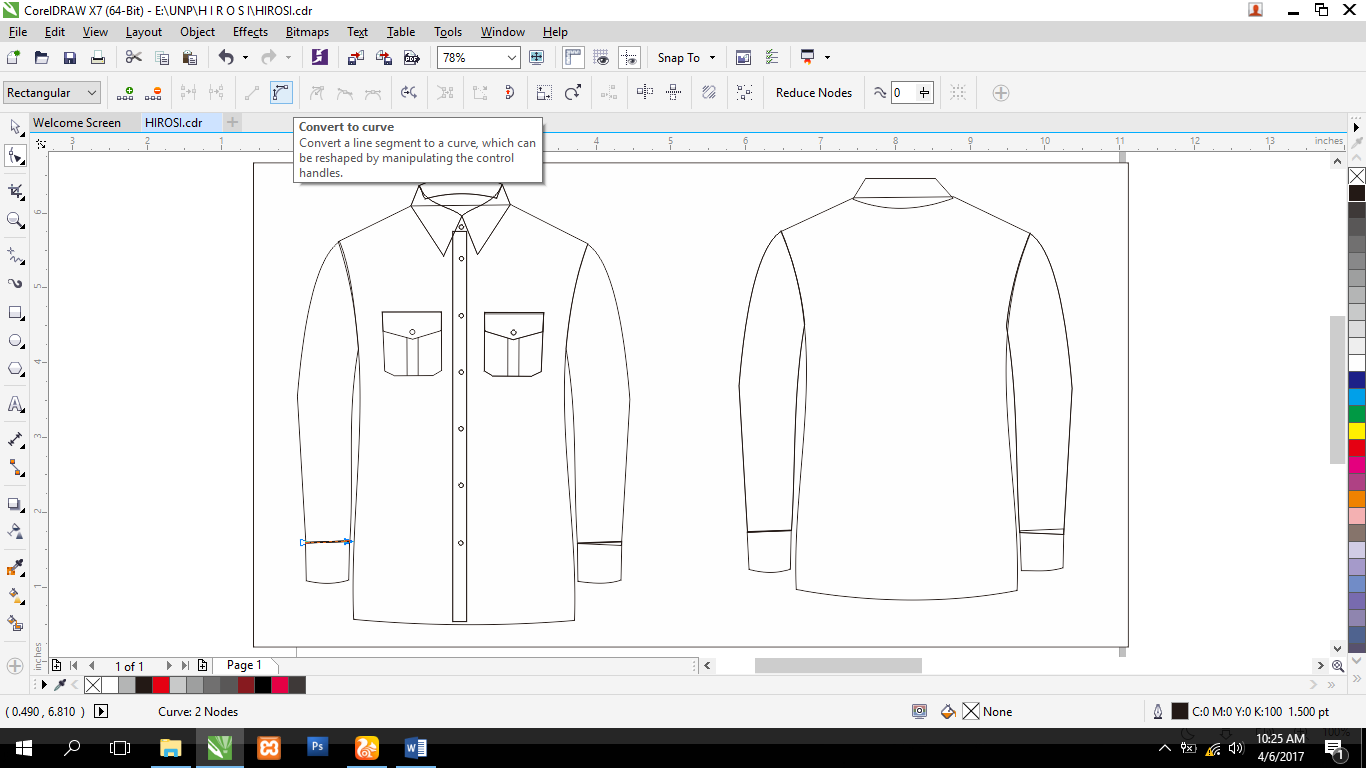This screenshot has height=768, width=1366.
Task: Select the Interactive Fill tool
Action: (x=15, y=595)
